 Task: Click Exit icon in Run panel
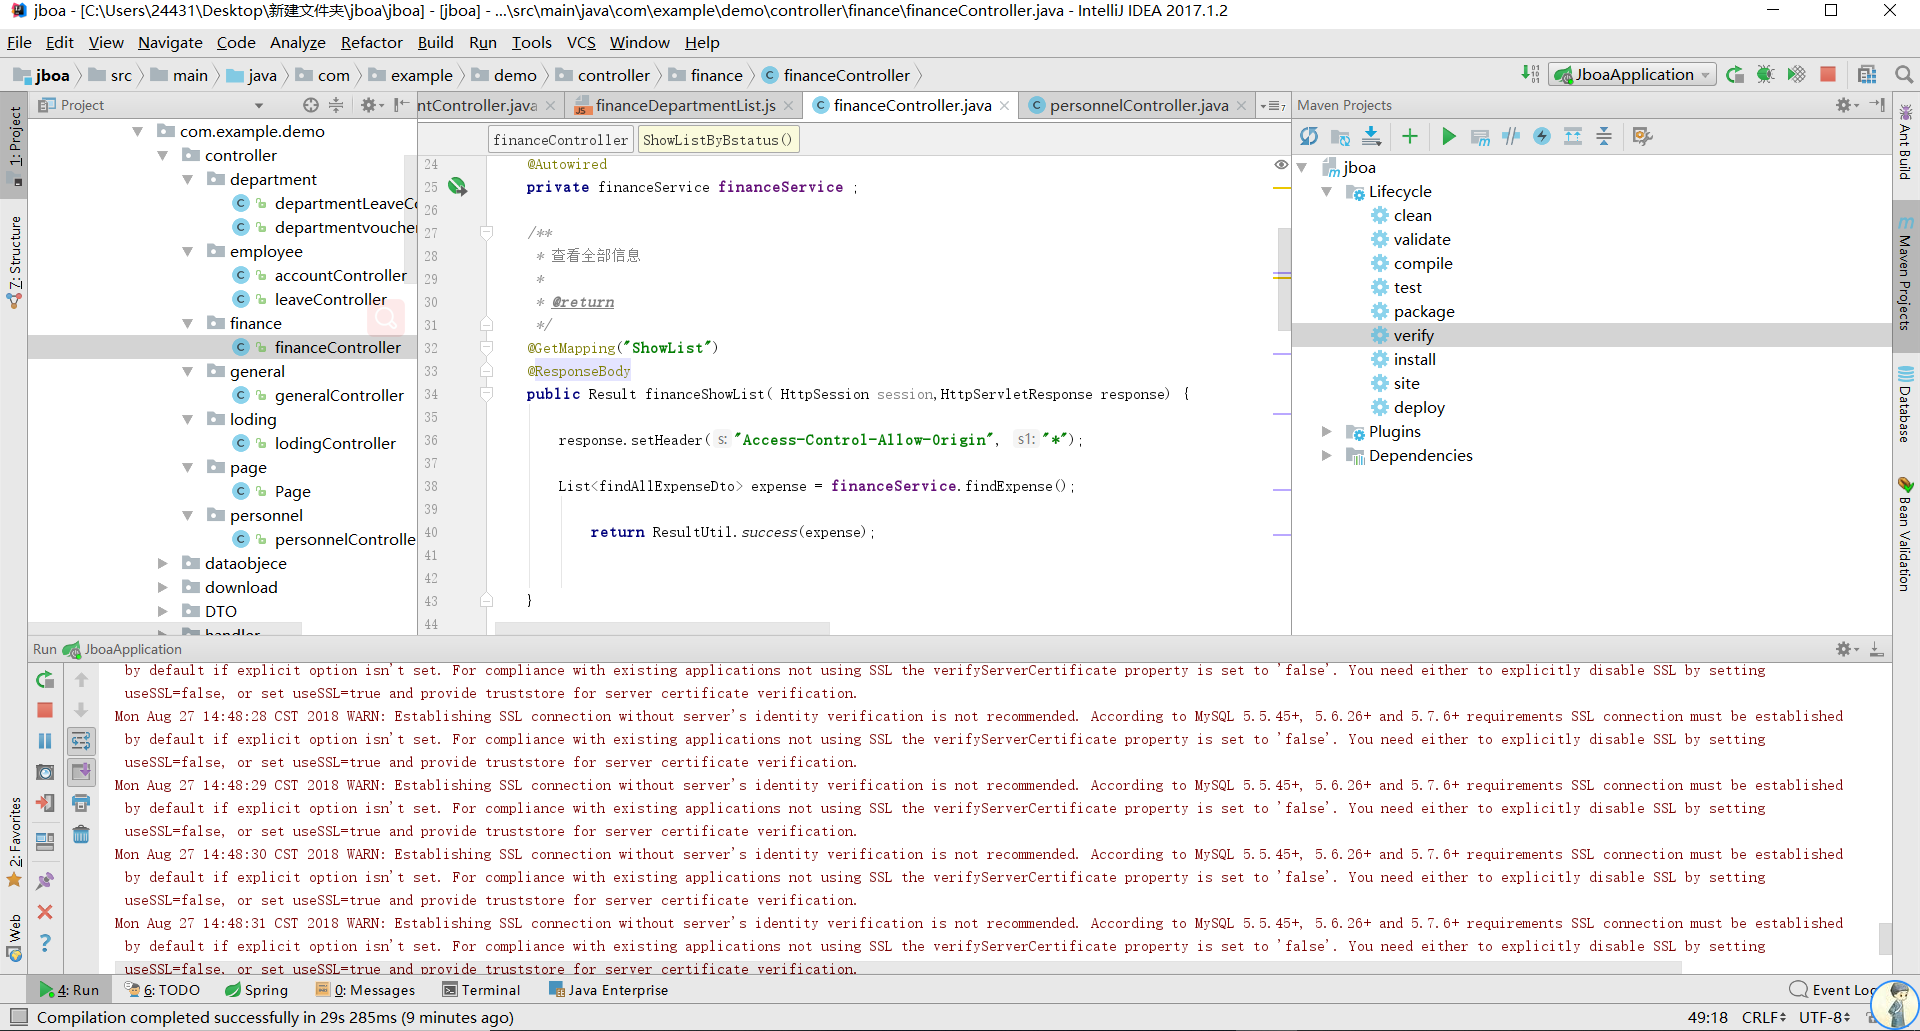pyautogui.click(x=45, y=803)
